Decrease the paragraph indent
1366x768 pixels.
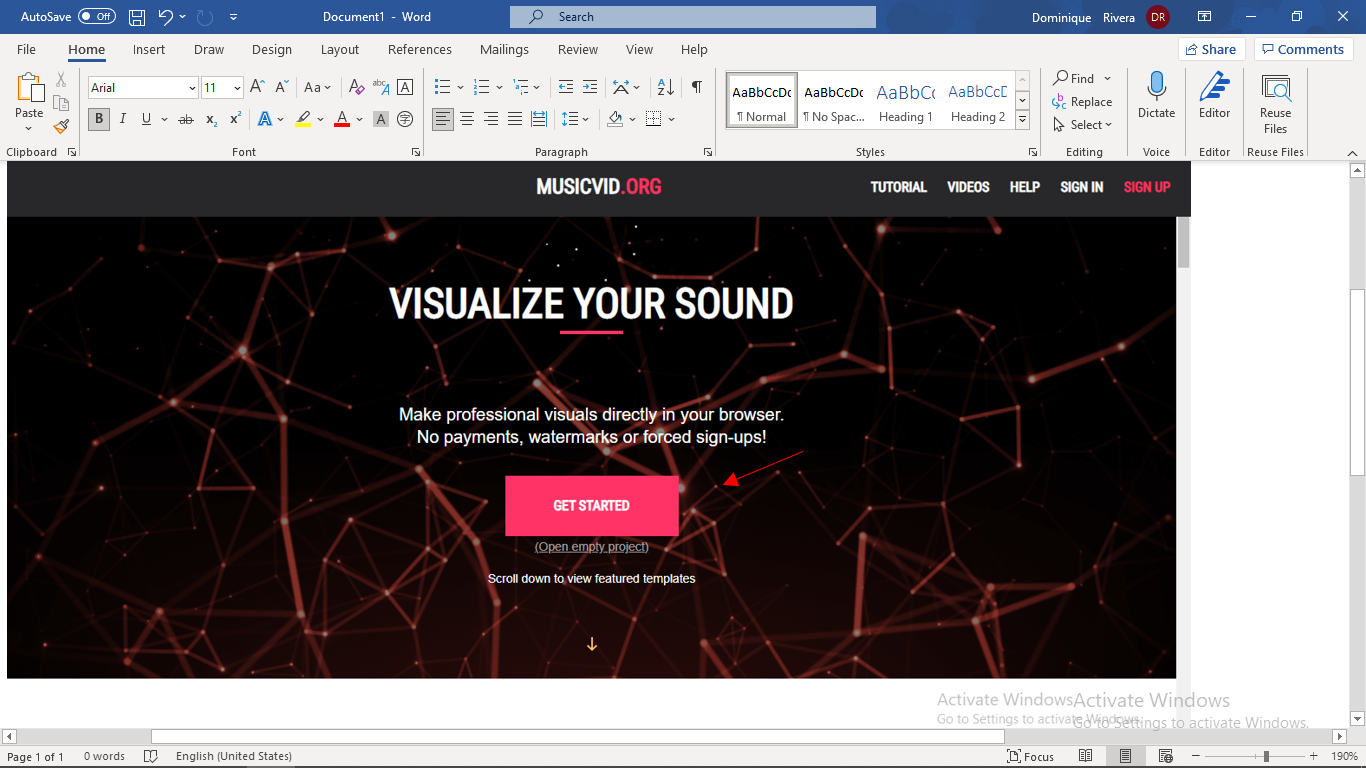click(566, 88)
